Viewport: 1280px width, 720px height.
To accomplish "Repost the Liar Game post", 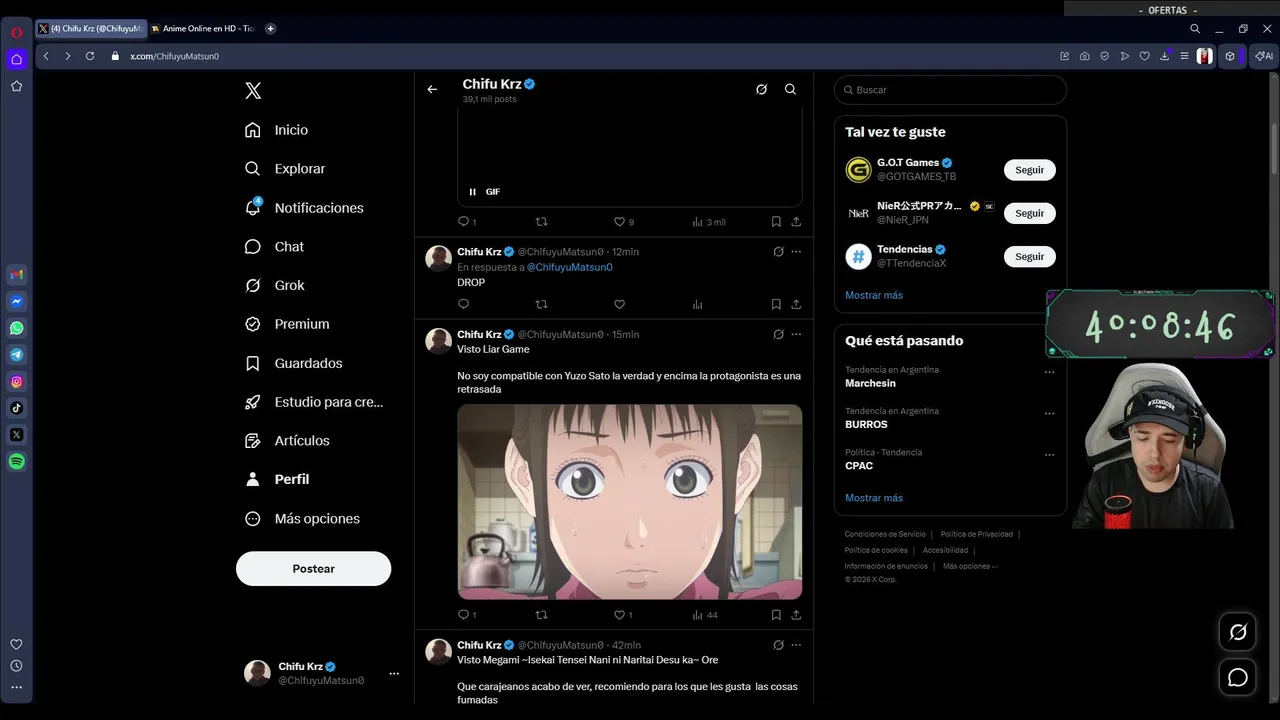I will 541,615.
